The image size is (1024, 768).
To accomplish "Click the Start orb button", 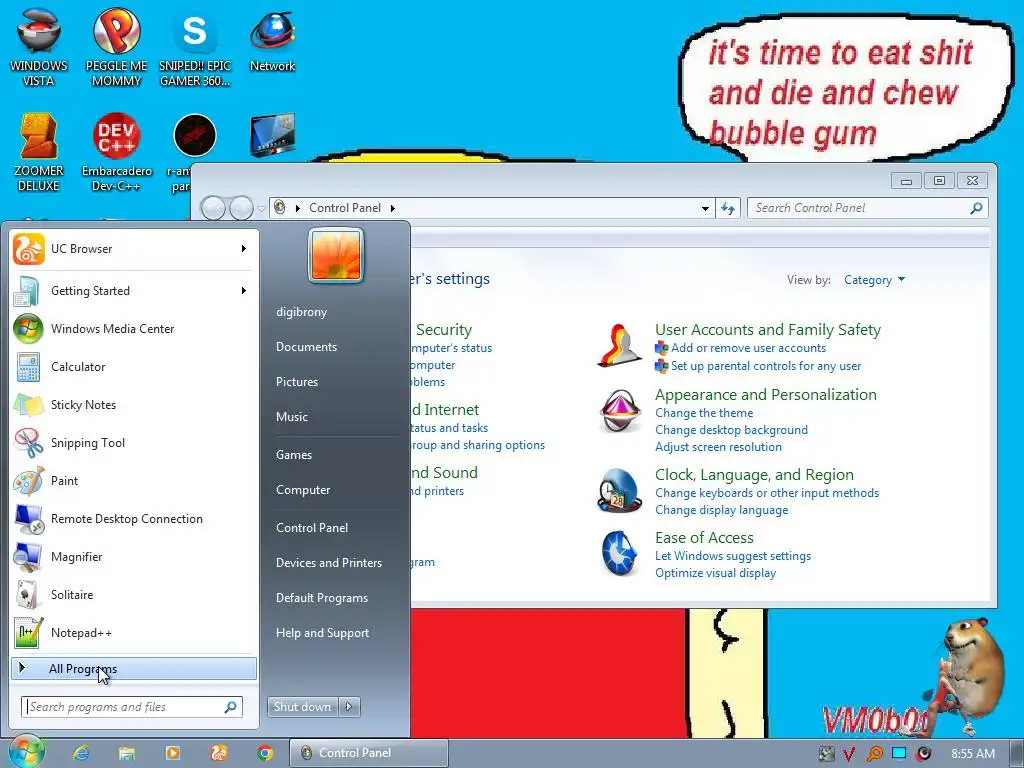I will coord(25,752).
